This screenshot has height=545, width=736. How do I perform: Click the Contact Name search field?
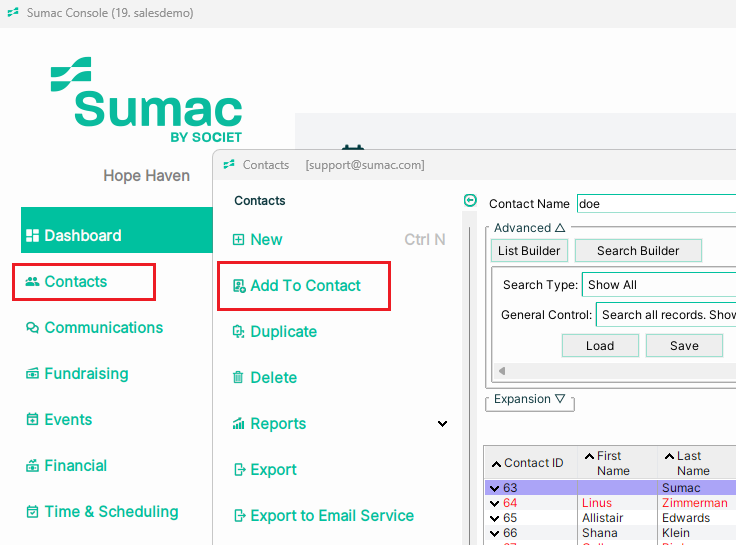click(656, 204)
